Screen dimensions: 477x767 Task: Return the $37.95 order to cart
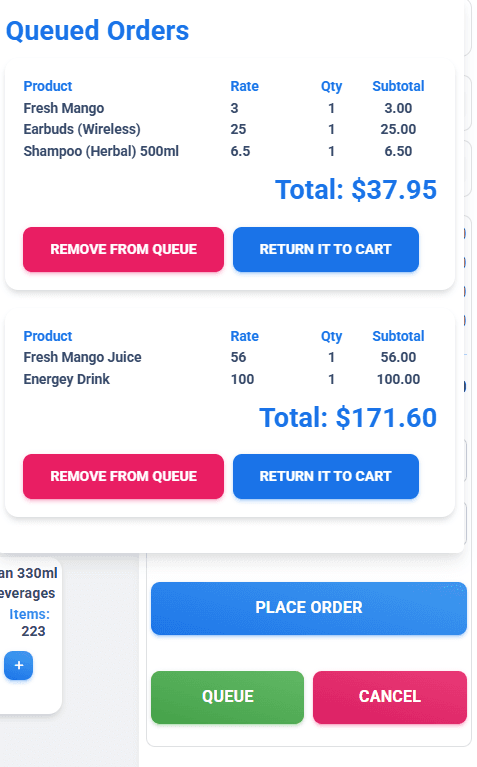(x=326, y=249)
